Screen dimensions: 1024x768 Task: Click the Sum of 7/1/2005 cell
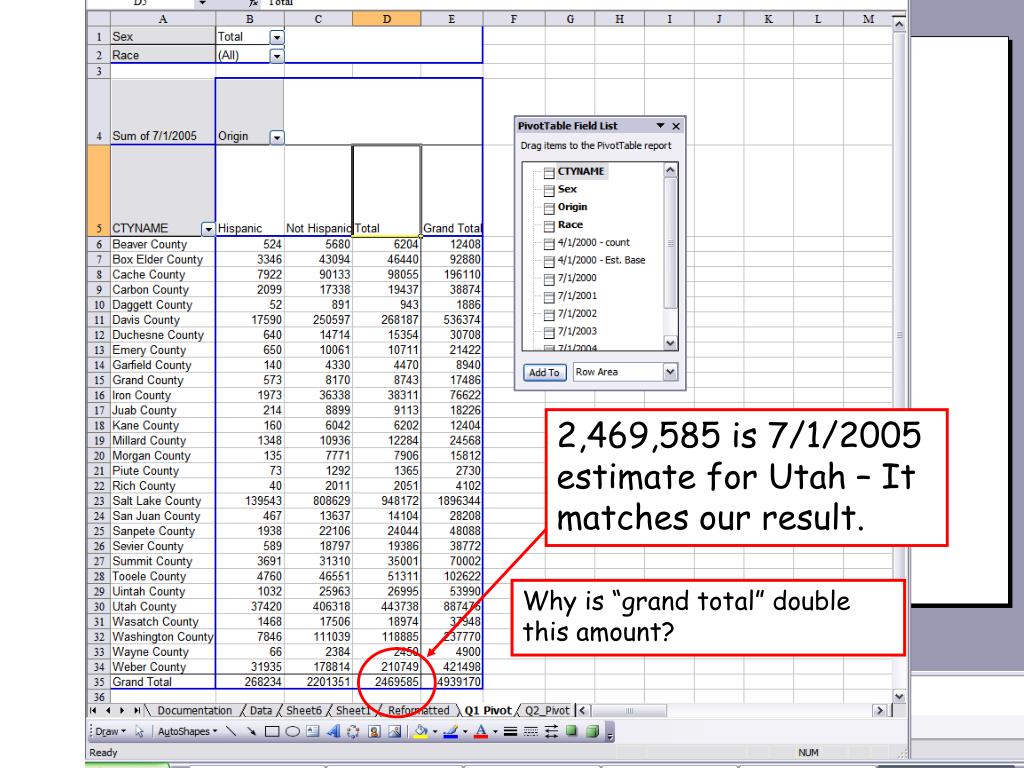[163, 112]
